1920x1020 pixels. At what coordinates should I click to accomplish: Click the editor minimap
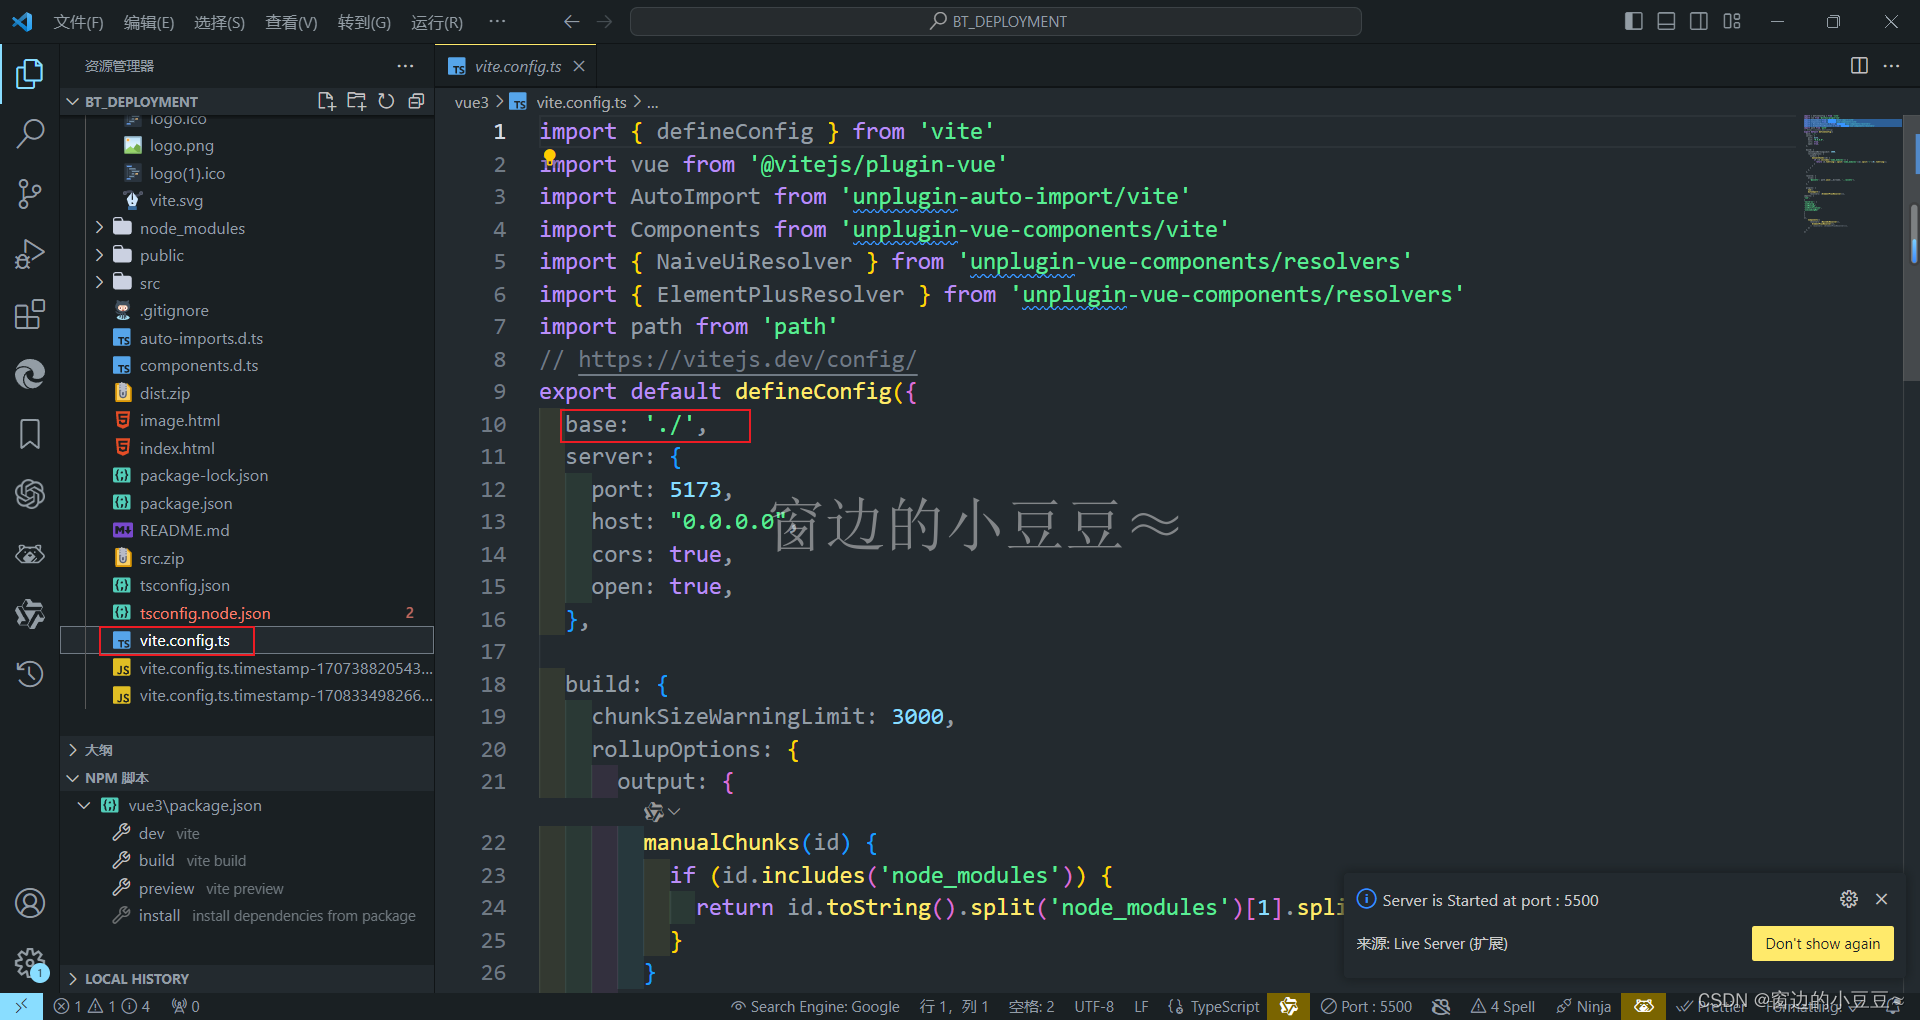coord(1852,175)
